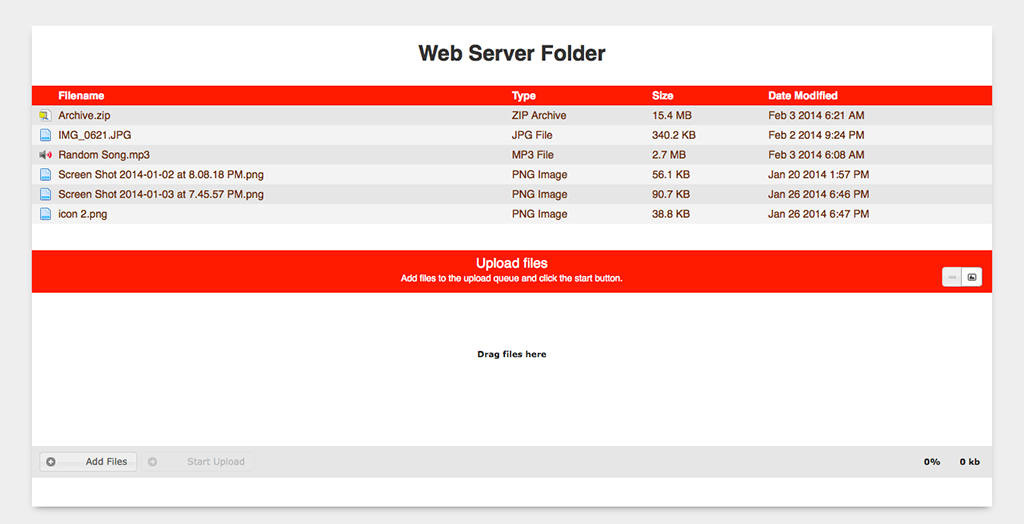1024x524 pixels.
Task: Open the icon 2.png file link
Action: point(83,214)
